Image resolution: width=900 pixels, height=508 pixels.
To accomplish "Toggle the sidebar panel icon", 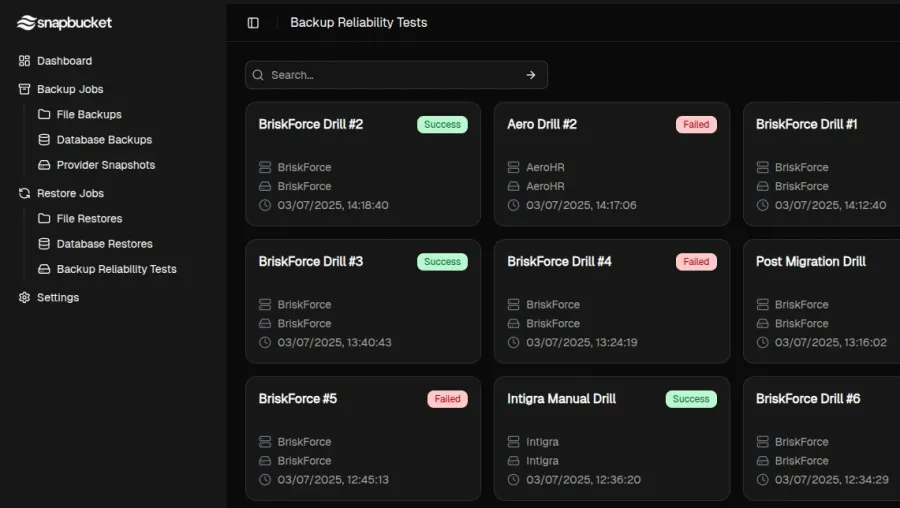I will 253,23.
